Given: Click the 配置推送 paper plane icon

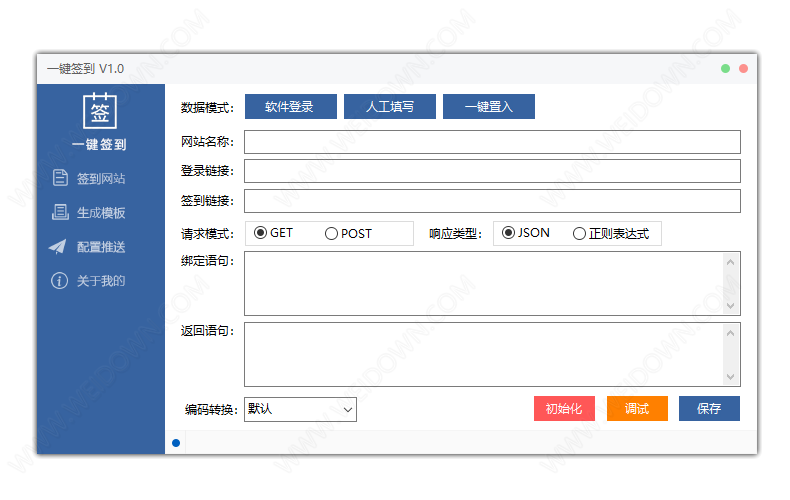Looking at the screenshot, I should tap(58, 246).
